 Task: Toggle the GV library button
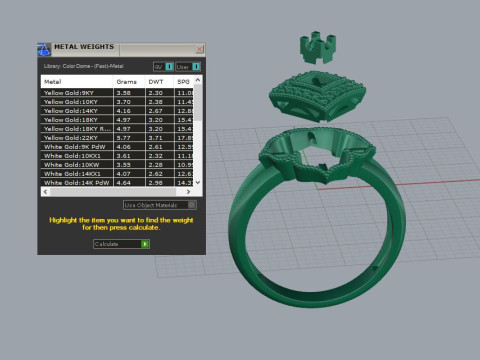coord(163,67)
